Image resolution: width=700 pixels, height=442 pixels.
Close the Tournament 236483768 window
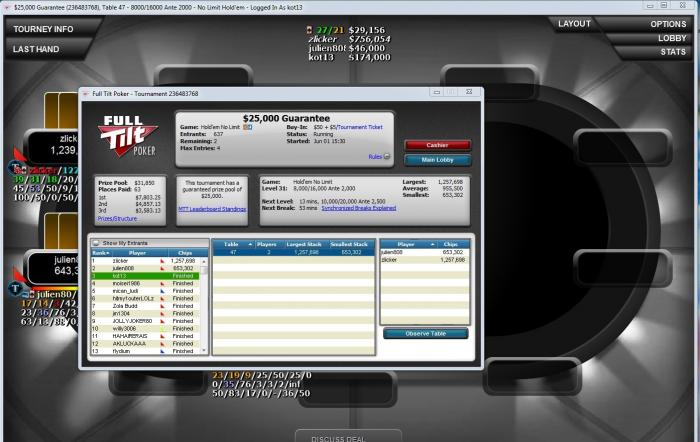point(469,92)
